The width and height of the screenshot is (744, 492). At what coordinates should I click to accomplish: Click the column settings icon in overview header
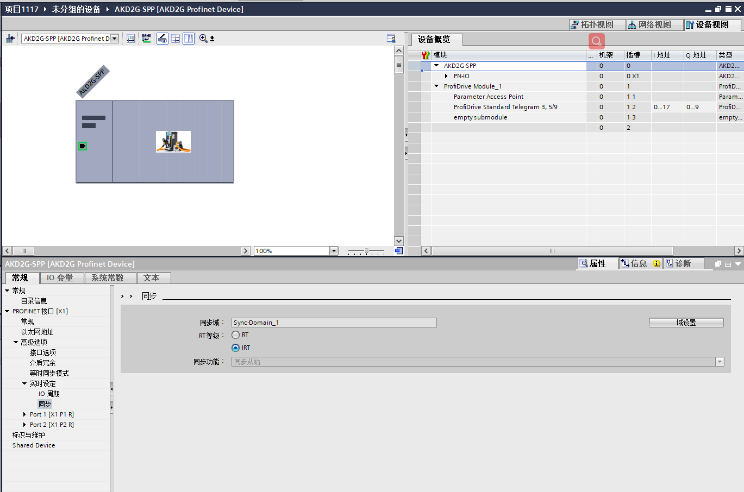tap(426, 55)
